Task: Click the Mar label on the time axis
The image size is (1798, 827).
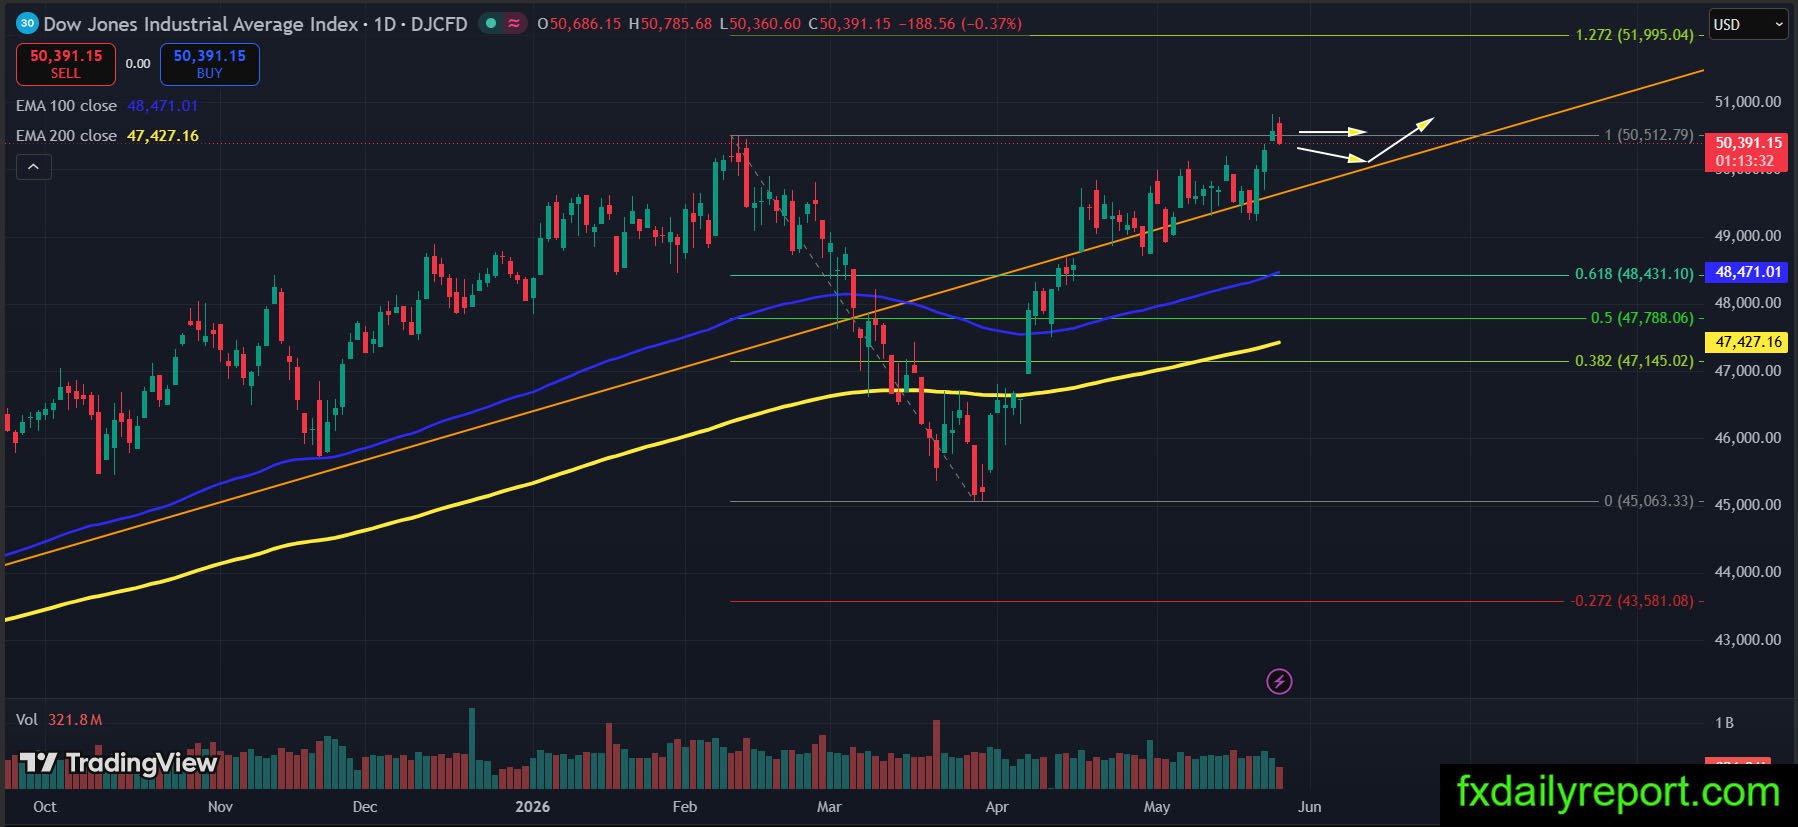Action: 829,807
